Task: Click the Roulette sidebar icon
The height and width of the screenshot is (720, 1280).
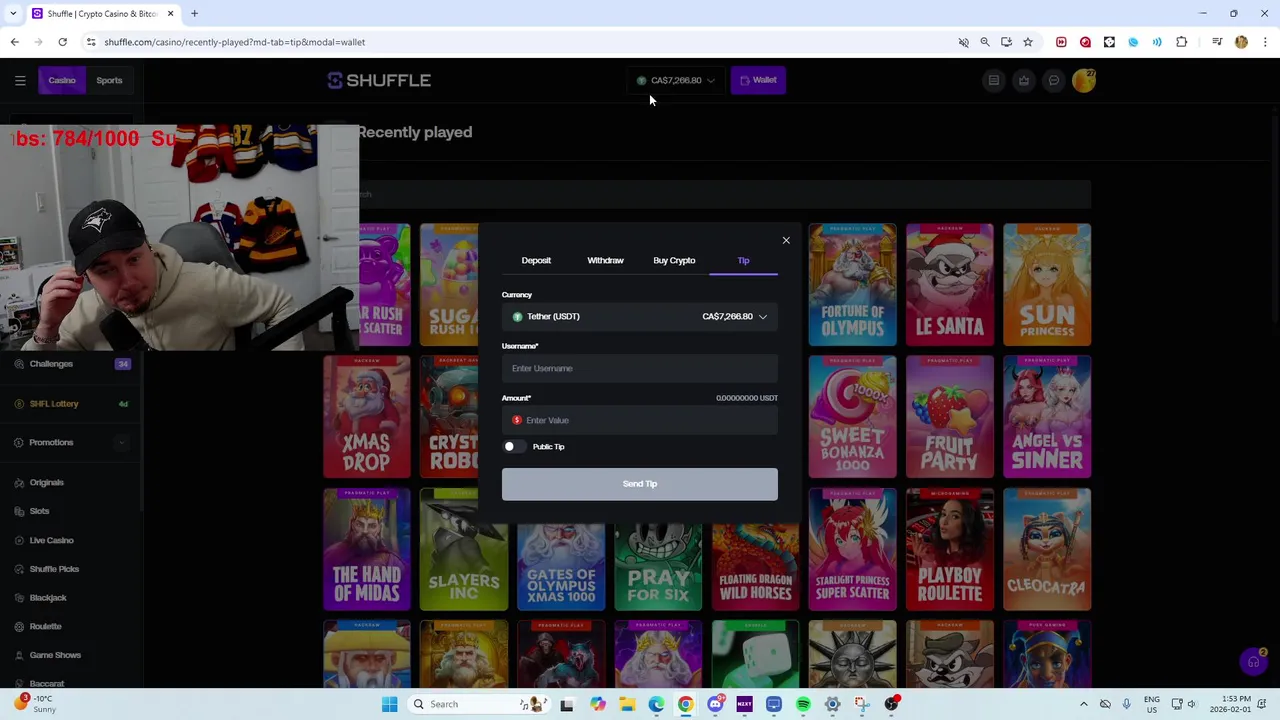Action: [x=19, y=626]
